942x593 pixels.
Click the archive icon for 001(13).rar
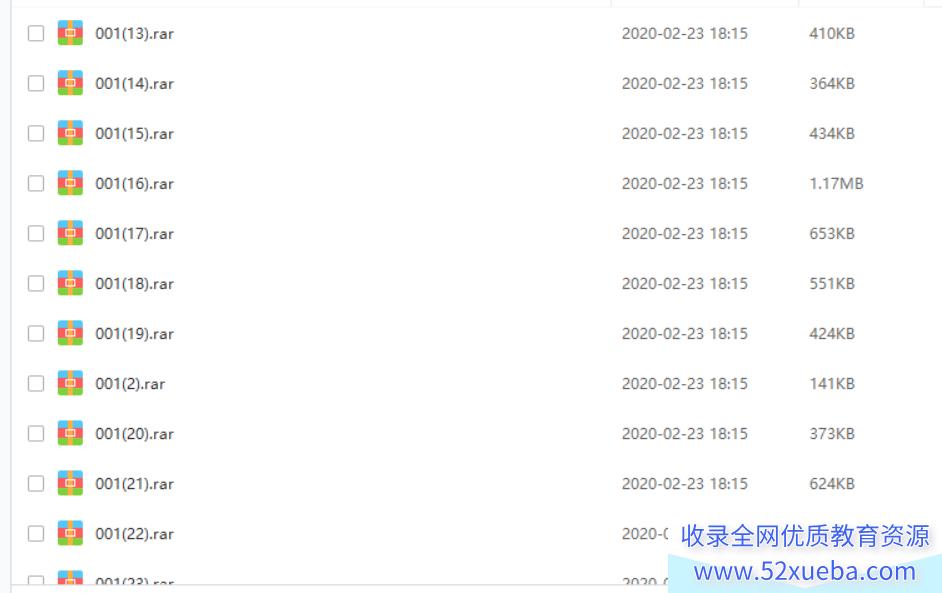click(70, 33)
